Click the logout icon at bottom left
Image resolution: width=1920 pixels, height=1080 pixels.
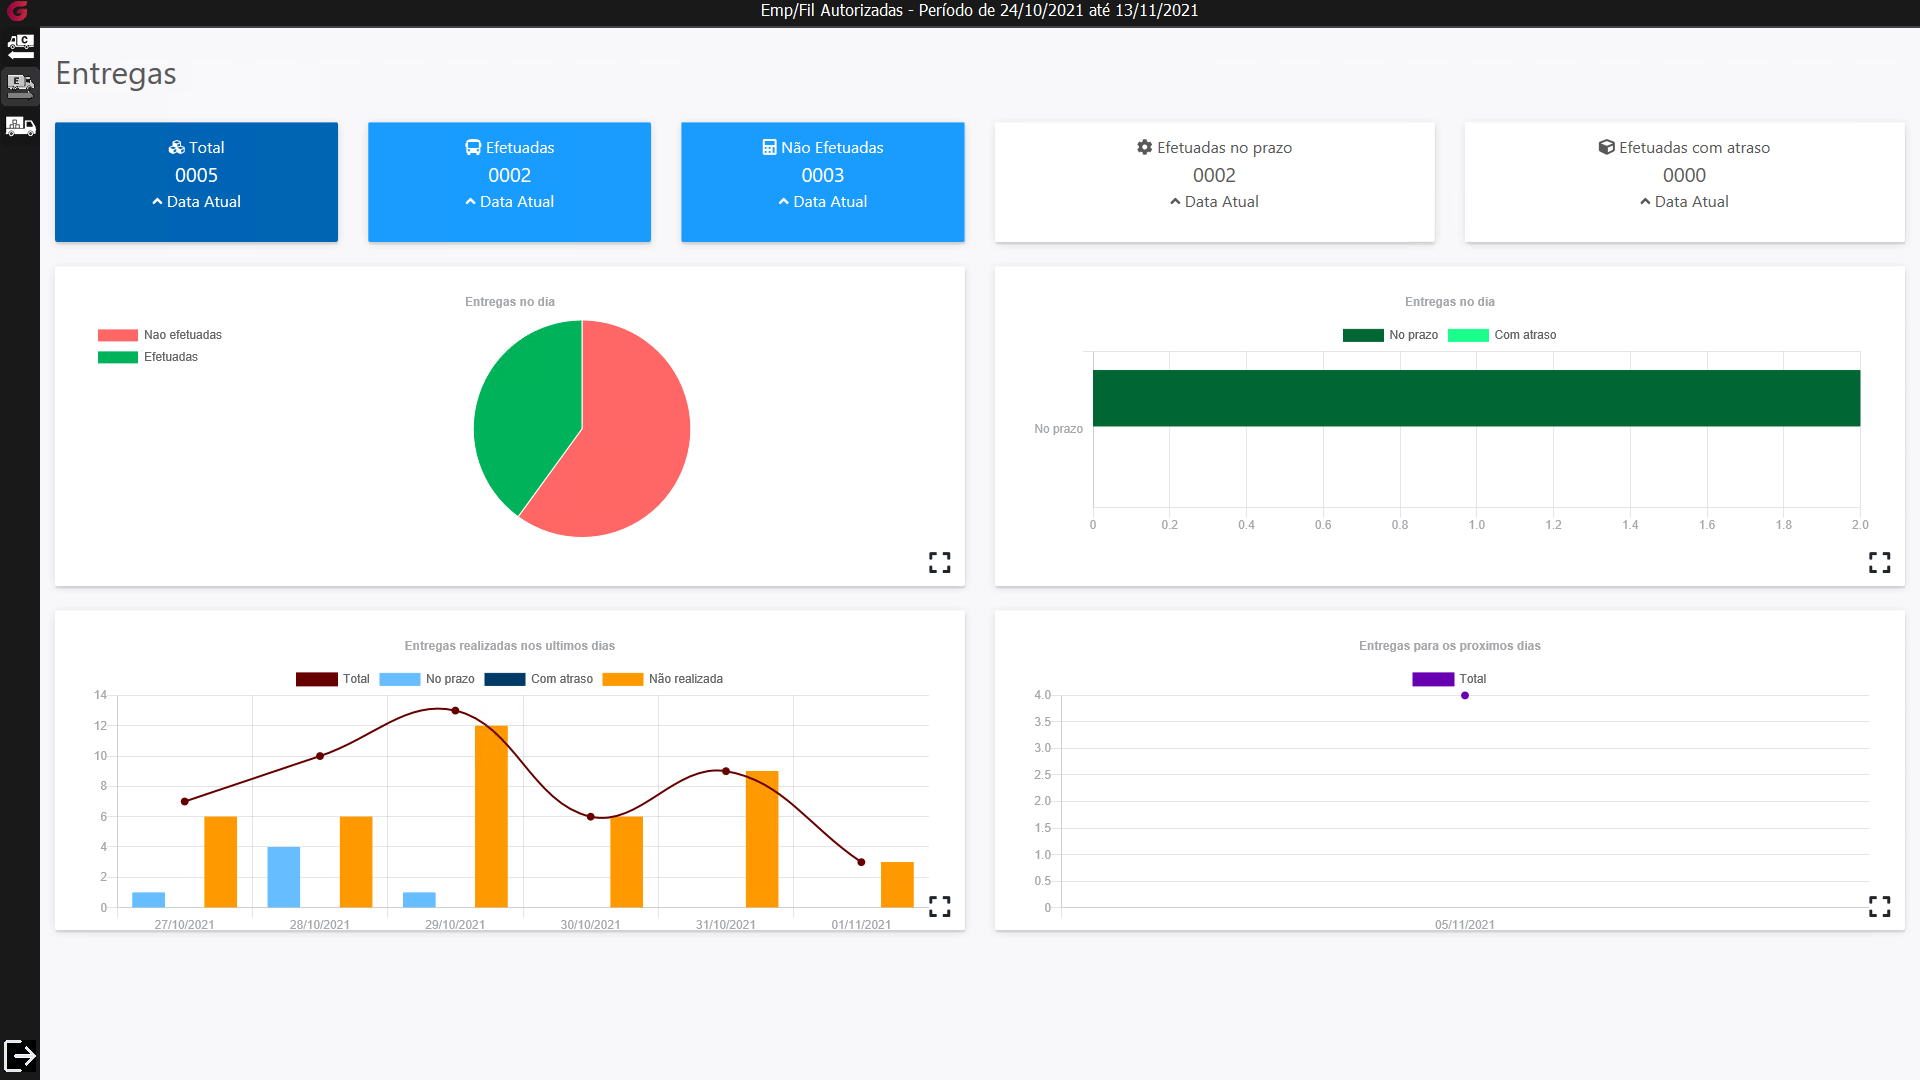(x=20, y=1056)
